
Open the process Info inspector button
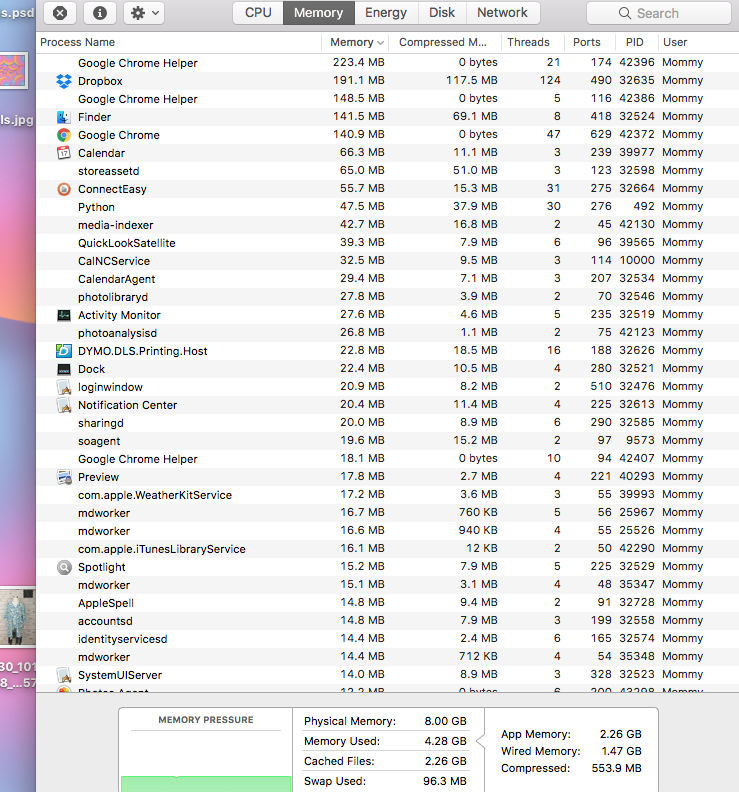(x=100, y=13)
